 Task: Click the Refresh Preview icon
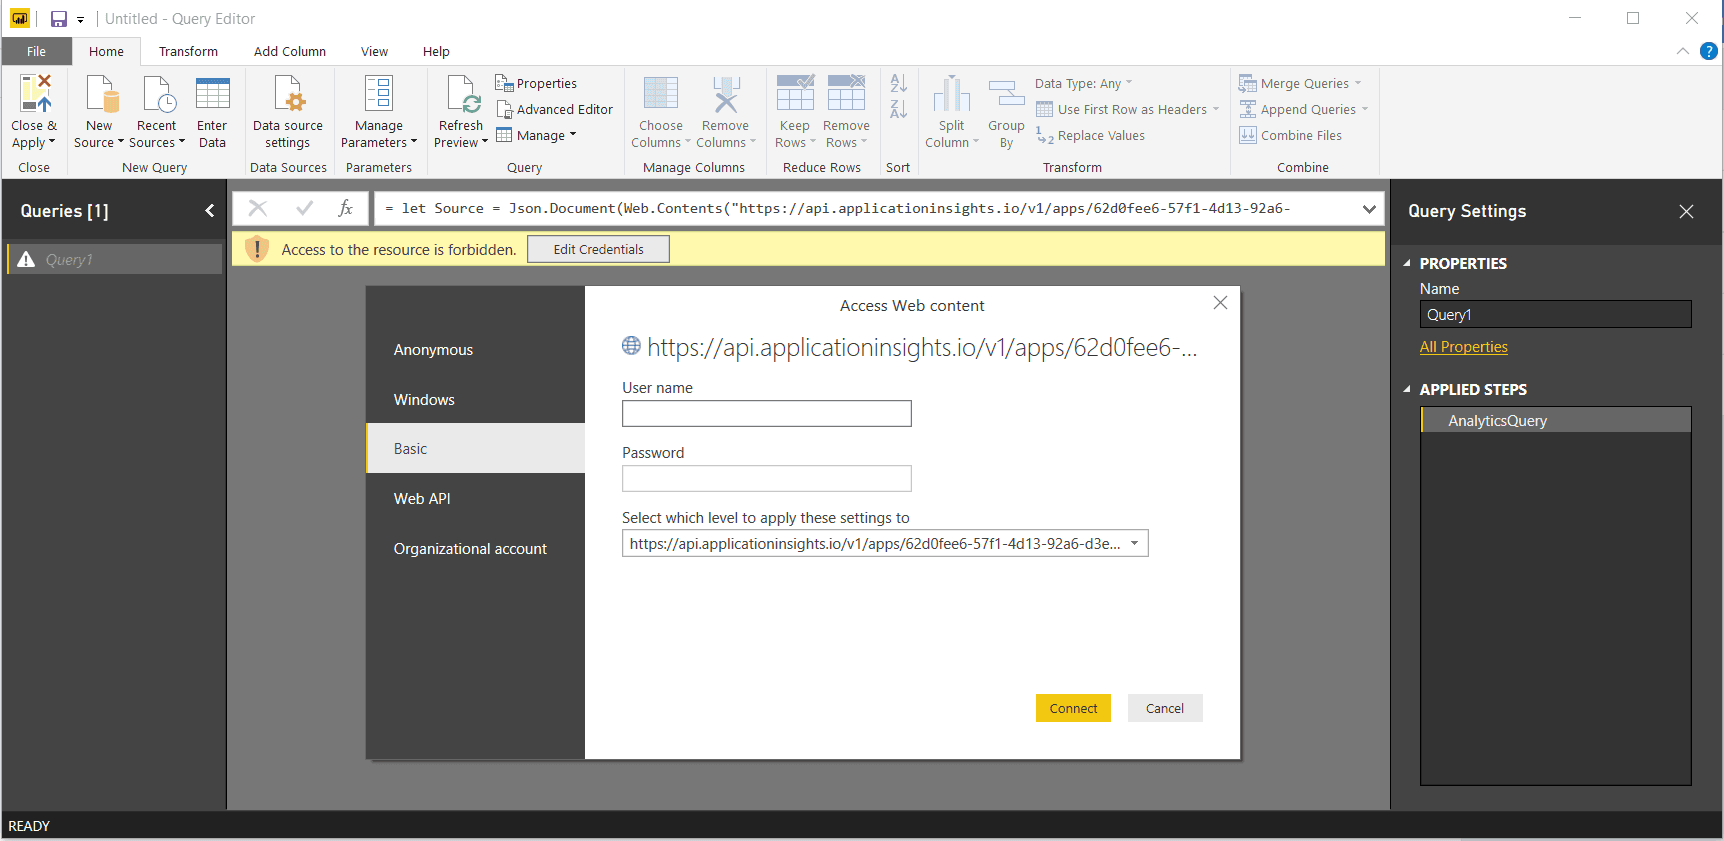click(x=463, y=93)
